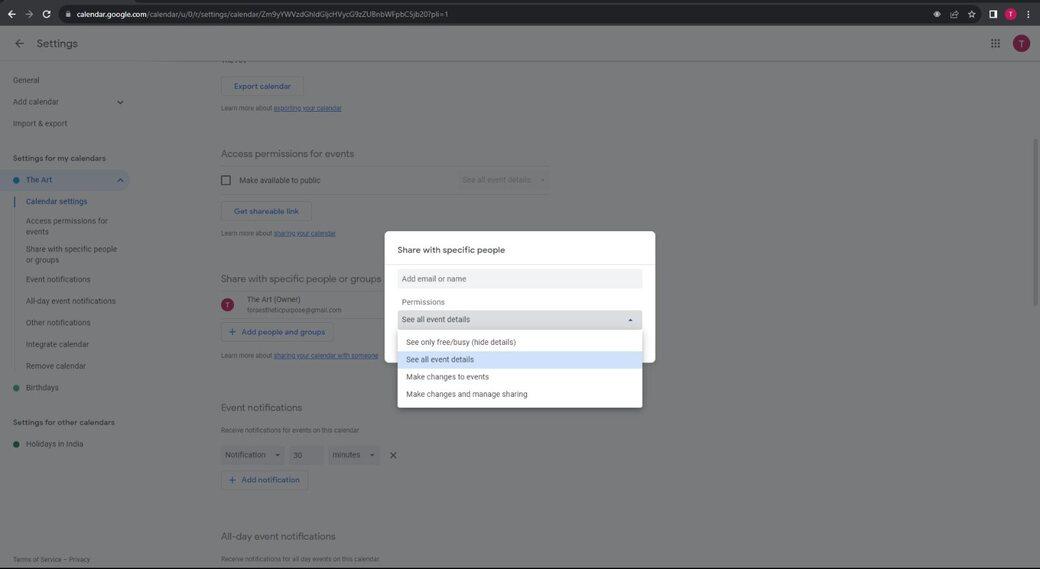The height and width of the screenshot is (569, 1040).
Task: Open the exporting your calendar link
Action: tap(308, 108)
